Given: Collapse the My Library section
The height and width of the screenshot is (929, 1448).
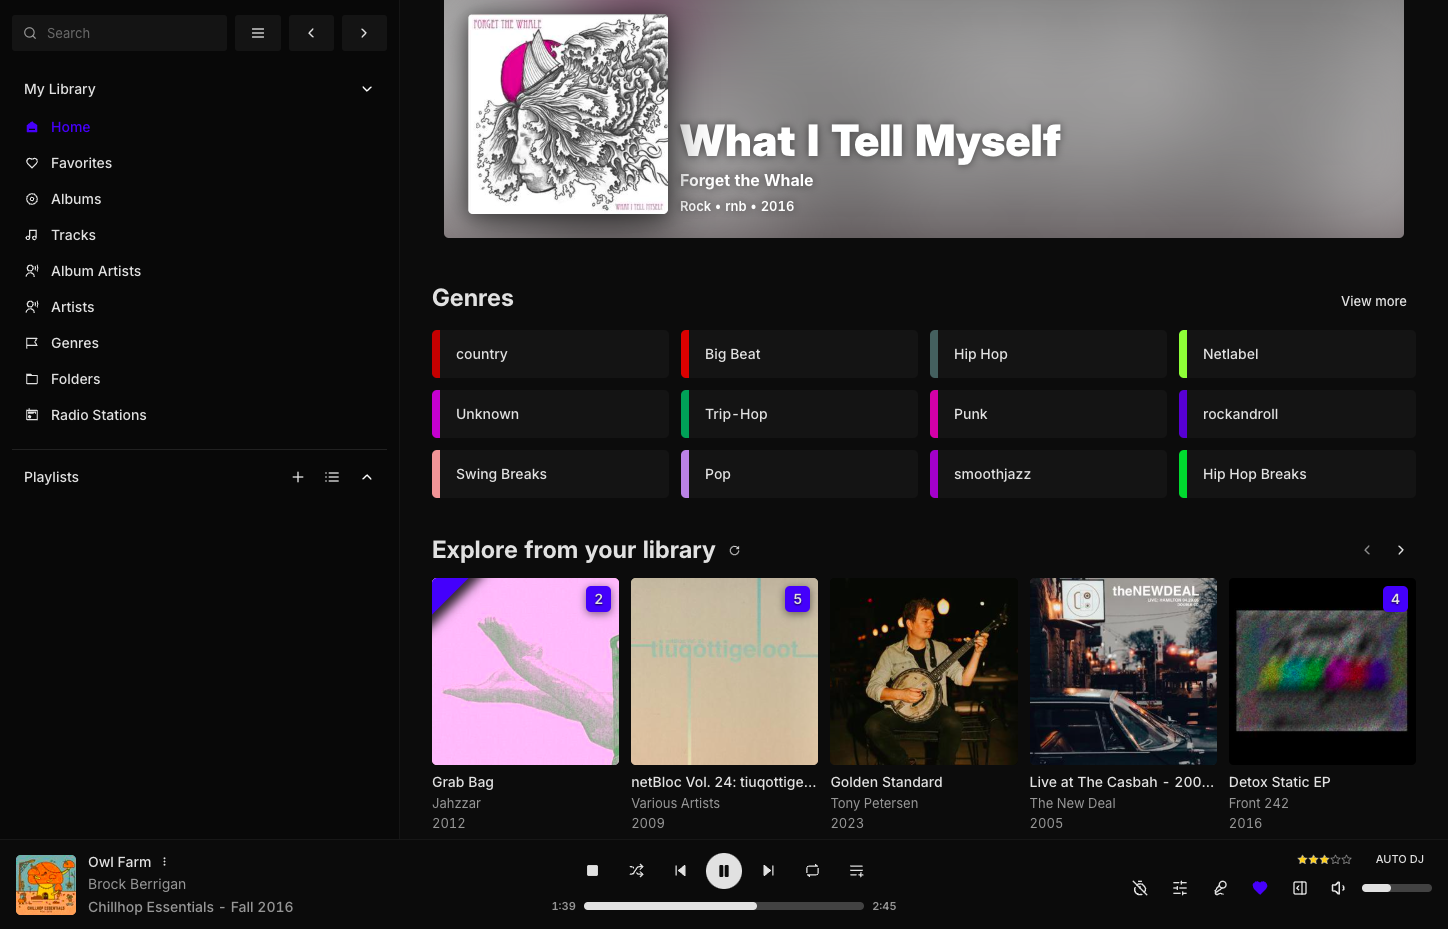Looking at the screenshot, I should tap(367, 89).
